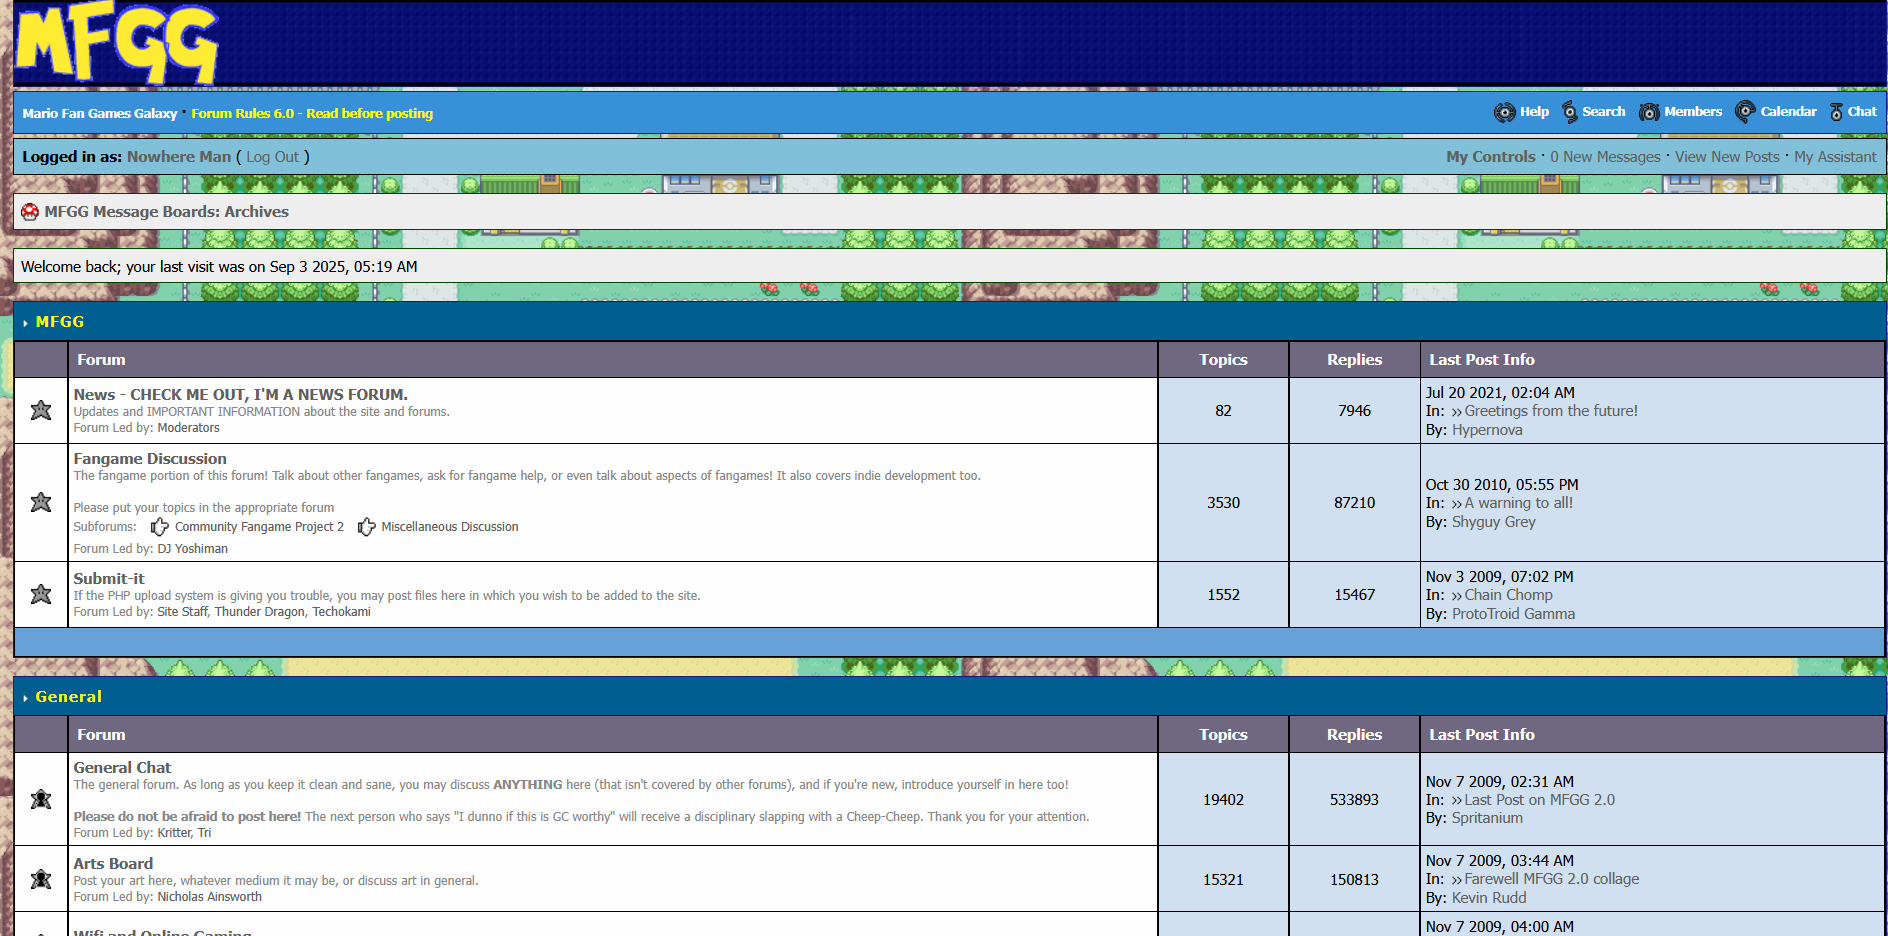This screenshot has width=1888, height=936.
Task: Open My Assistant link
Action: 1835,157
